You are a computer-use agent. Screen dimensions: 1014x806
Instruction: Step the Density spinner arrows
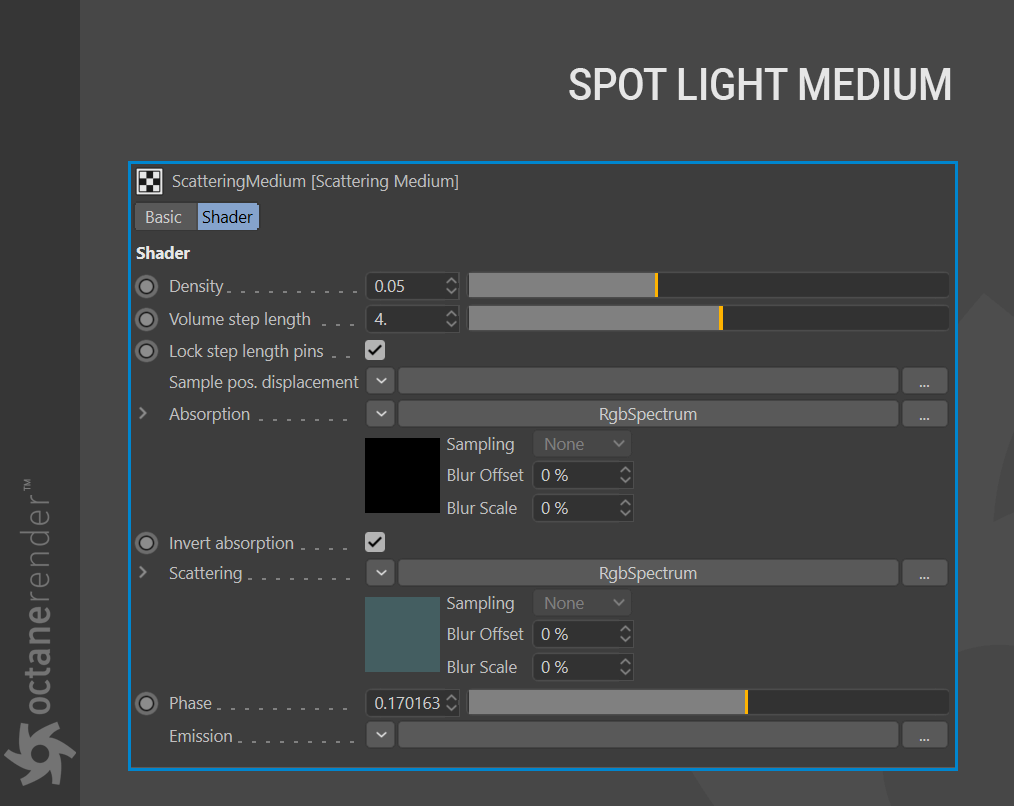[x=451, y=286]
